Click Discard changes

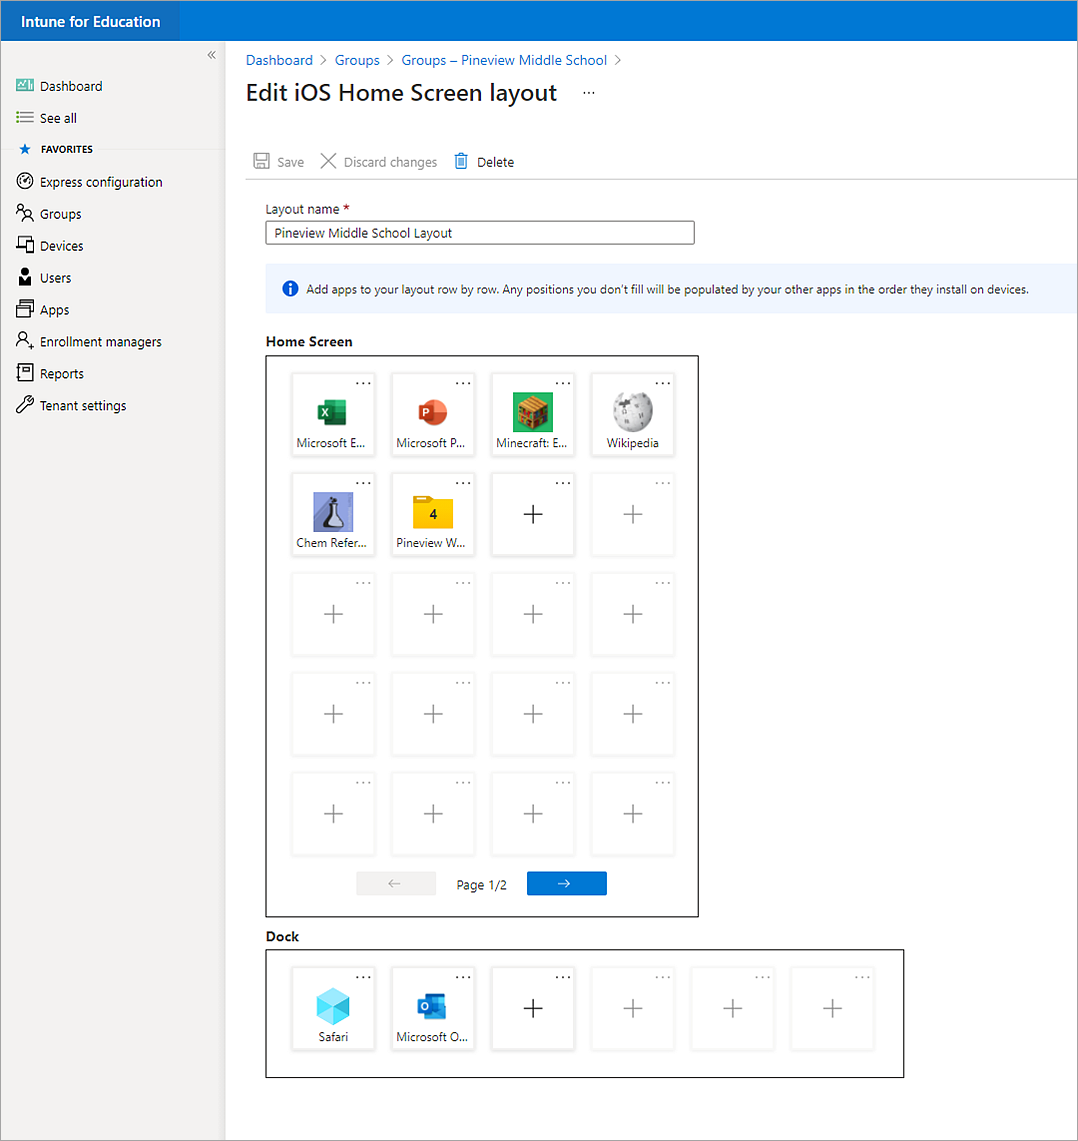pyautogui.click(x=379, y=162)
